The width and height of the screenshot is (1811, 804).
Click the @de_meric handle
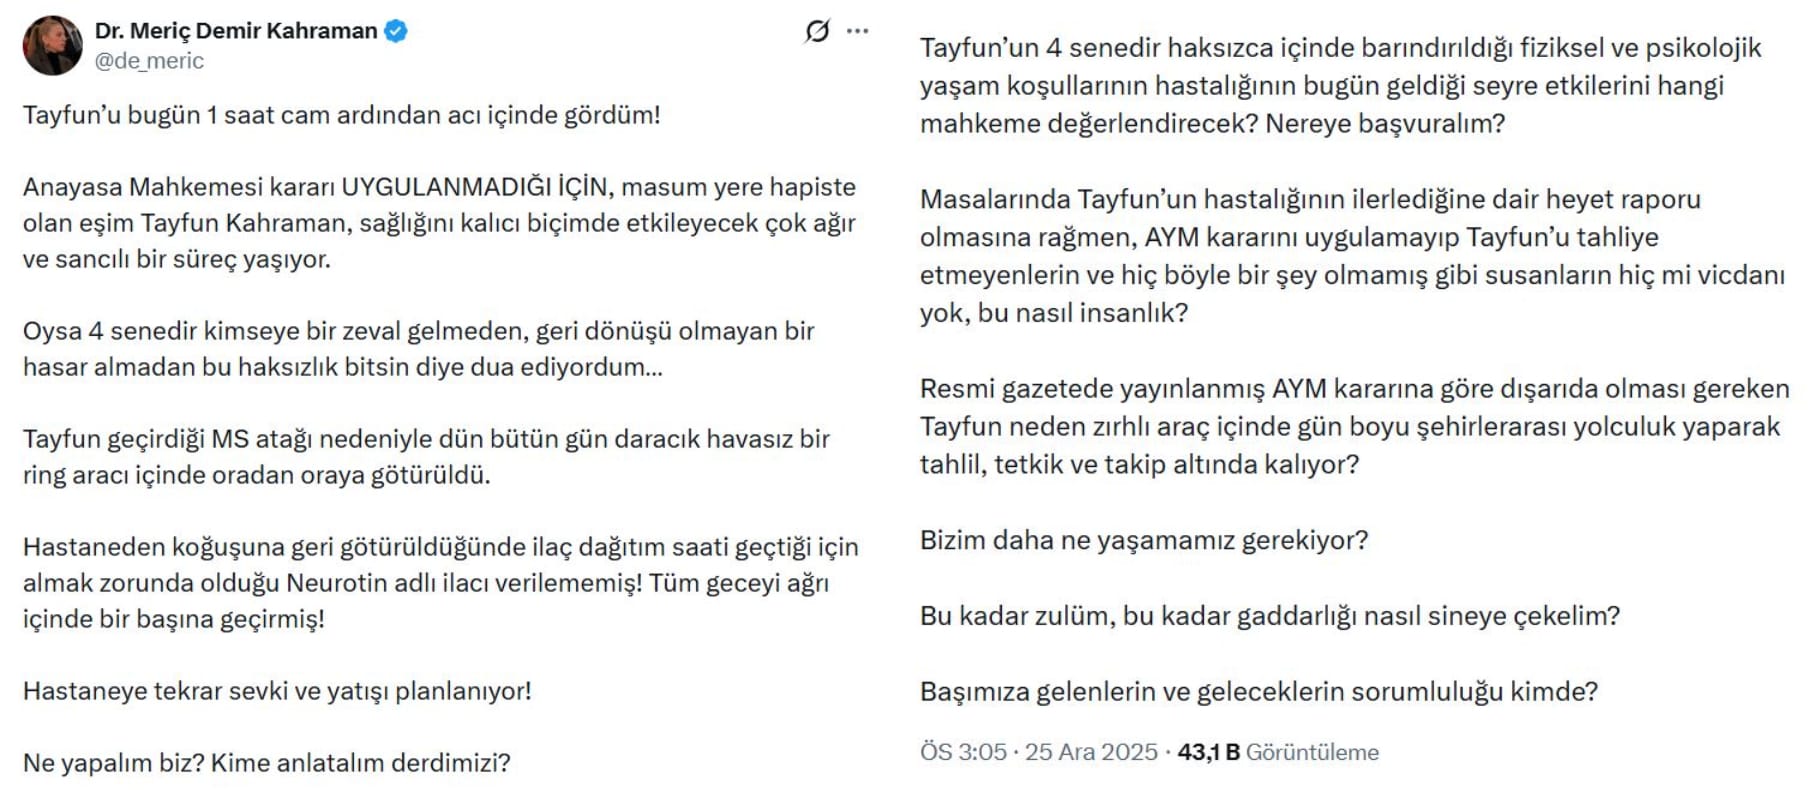point(150,62)
